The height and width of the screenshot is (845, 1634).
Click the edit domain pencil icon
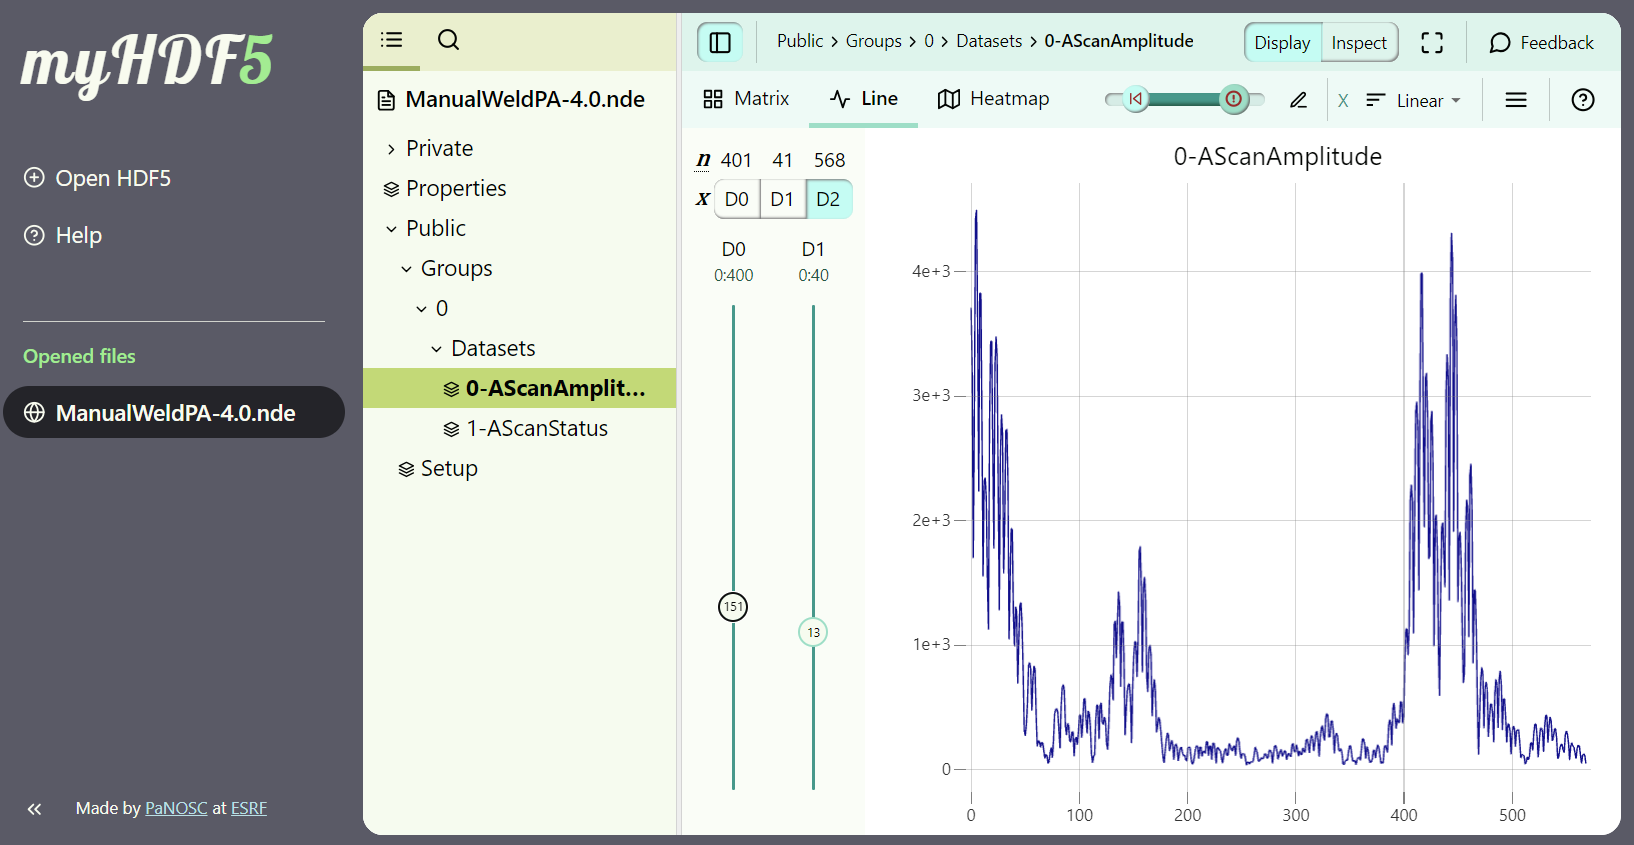click(x=1298, y=100)
